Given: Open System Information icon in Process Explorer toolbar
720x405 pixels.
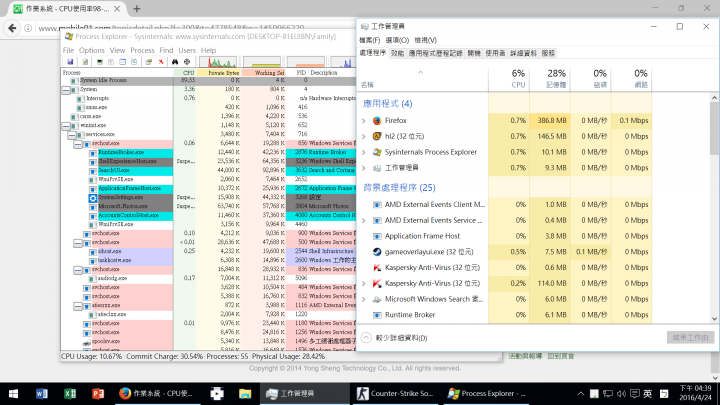Looking at the screenshot, I should coord(100,62).
